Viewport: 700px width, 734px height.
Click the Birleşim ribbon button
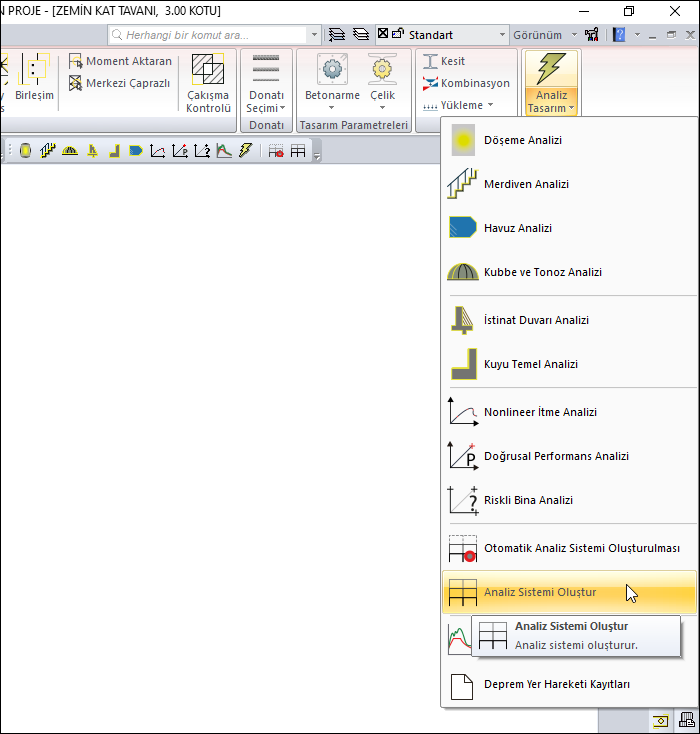coord(34,77)
